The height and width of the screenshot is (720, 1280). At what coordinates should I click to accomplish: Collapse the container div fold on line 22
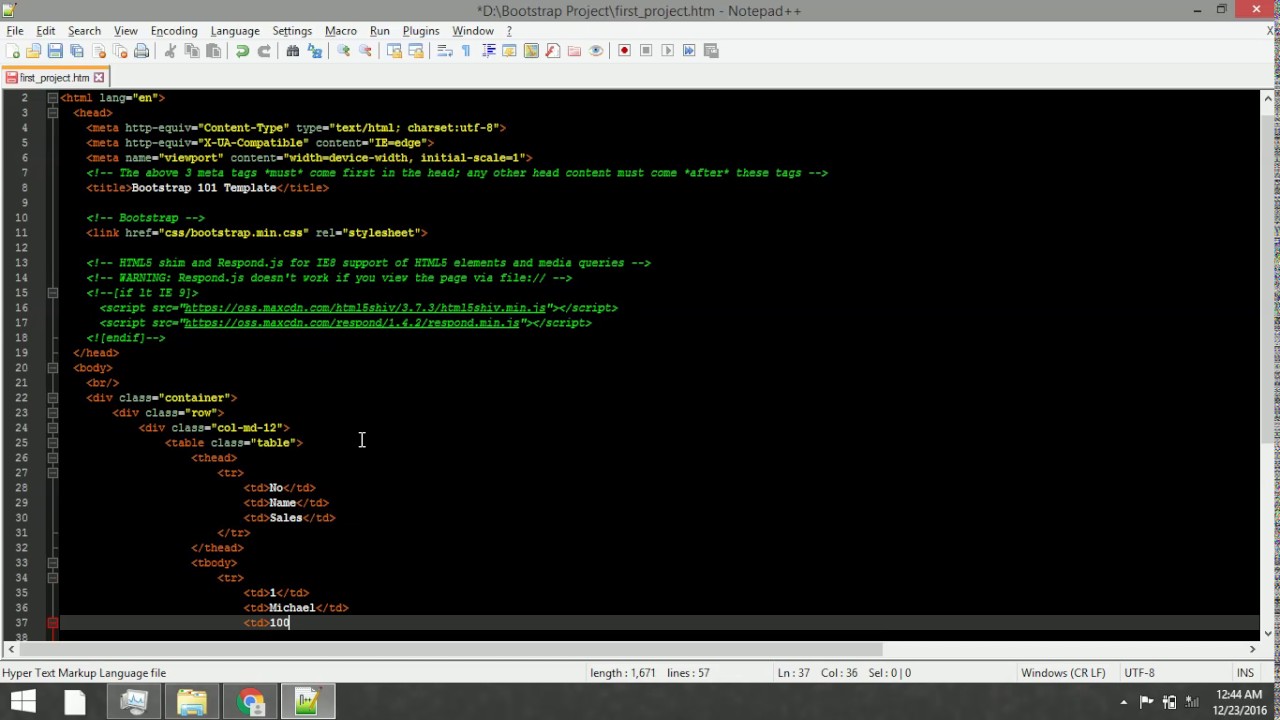point(53,398)
